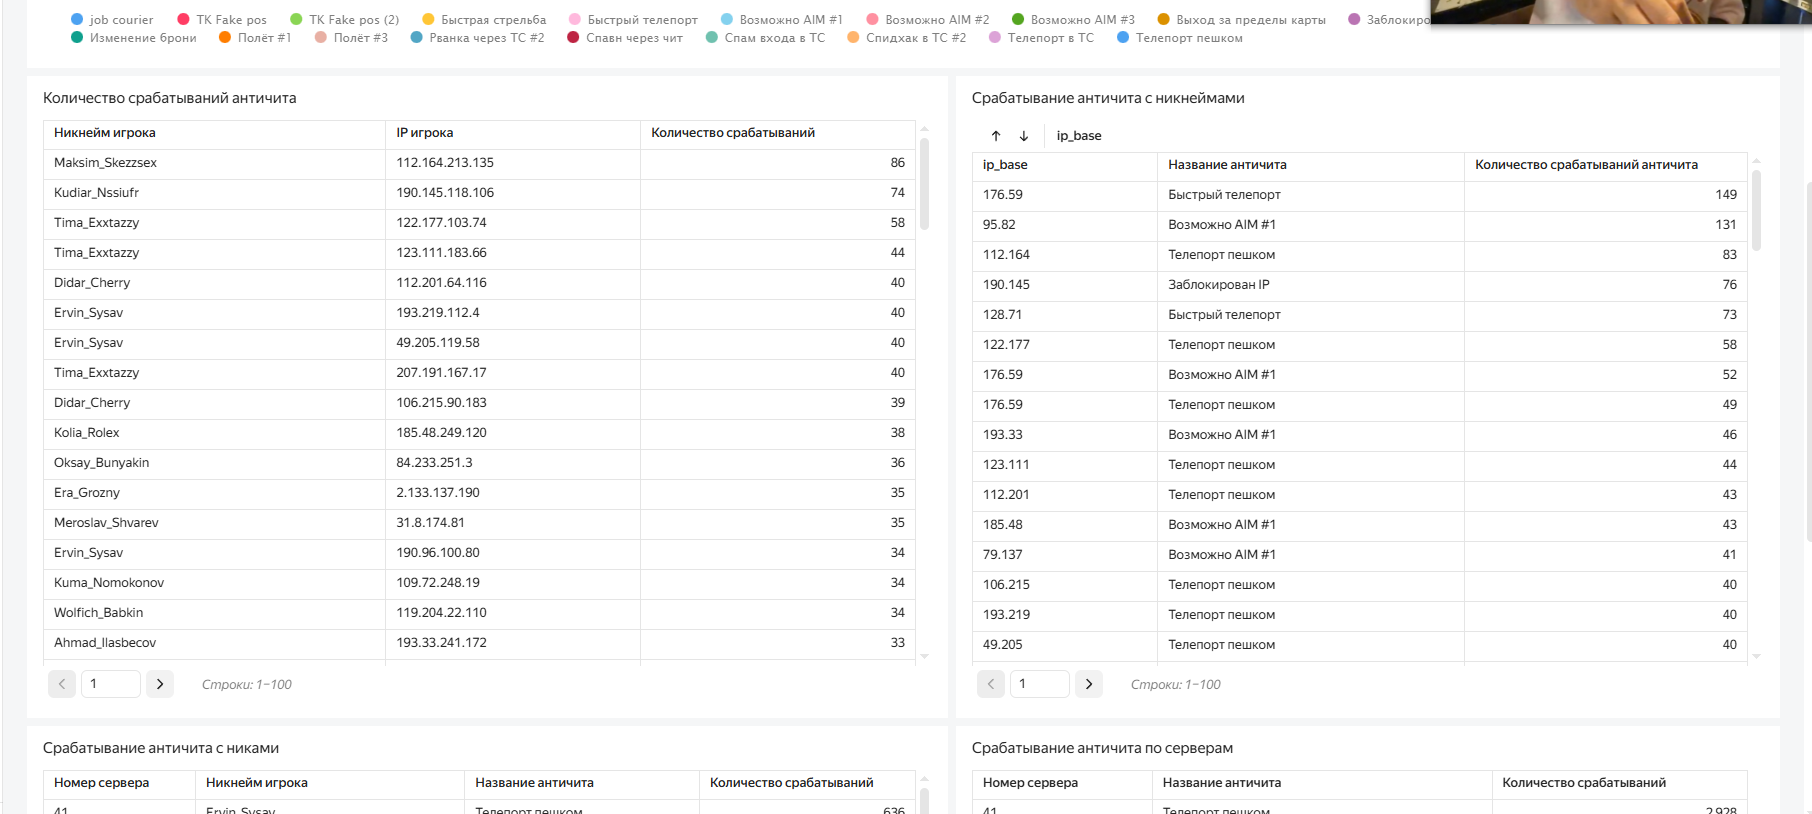Click previous page arrow in Срабатывание античита с никнеймами table
1812x814 pixels.
point(991,684)
